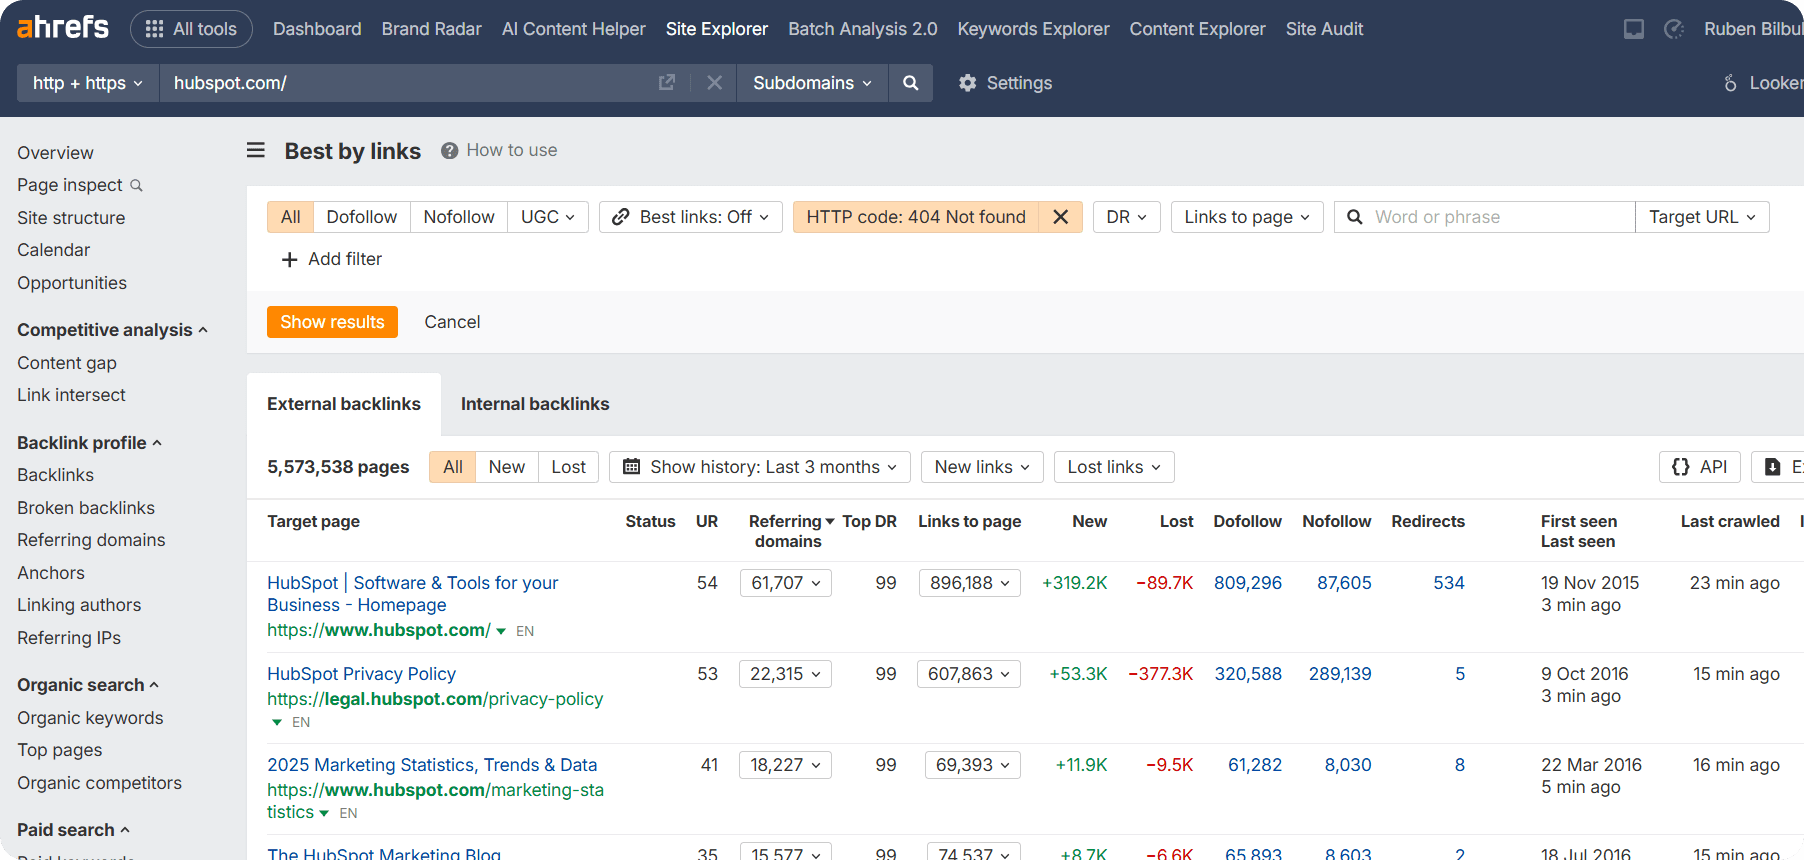Open HubSpot Privacy Policy link
The width and height of the screenshot is (1804, 860).
click(361, 674)
